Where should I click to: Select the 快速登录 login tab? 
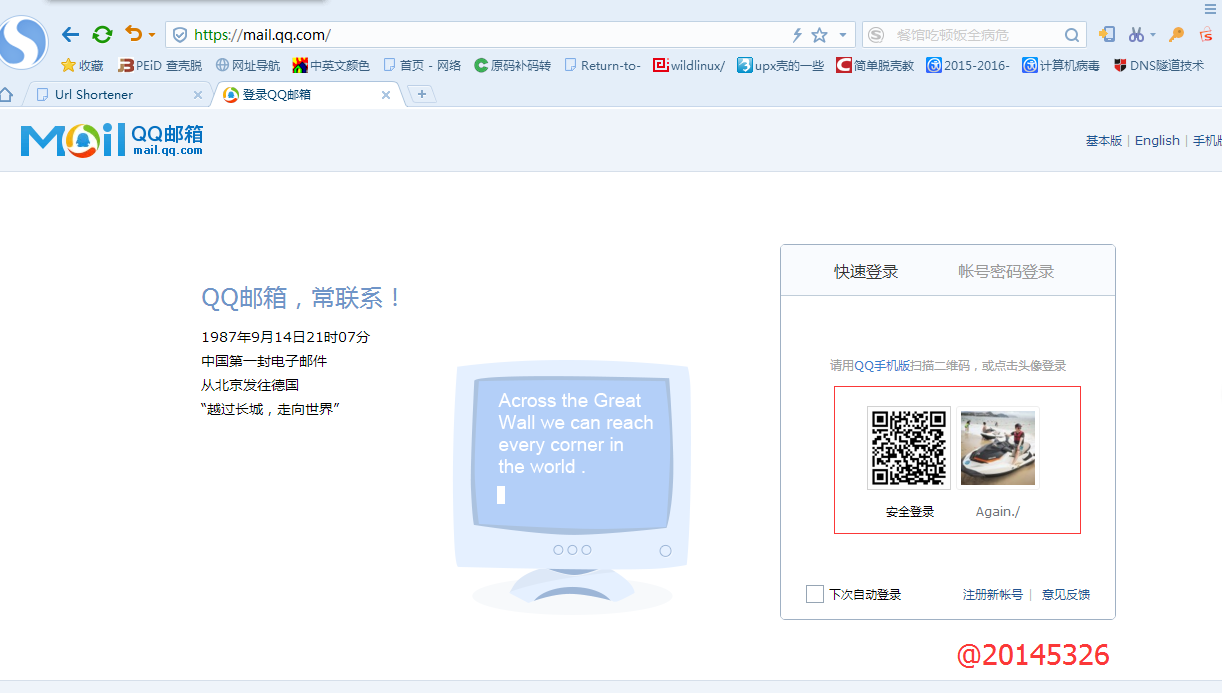[866, 272]
